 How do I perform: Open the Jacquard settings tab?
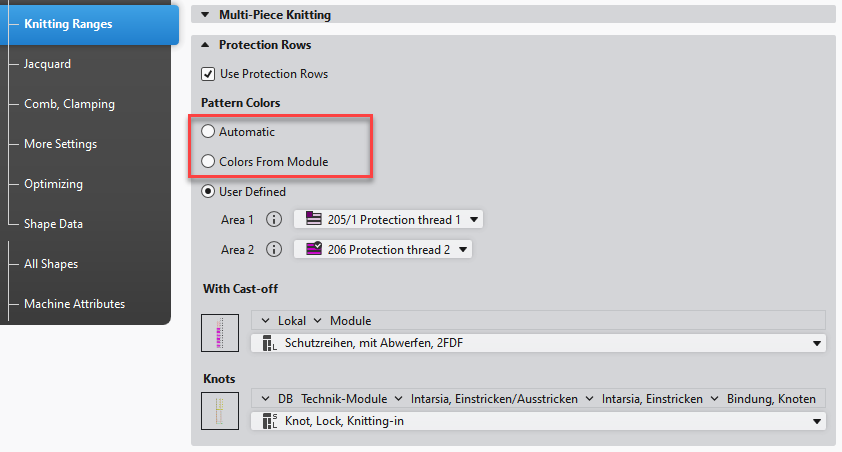(47, 64)
